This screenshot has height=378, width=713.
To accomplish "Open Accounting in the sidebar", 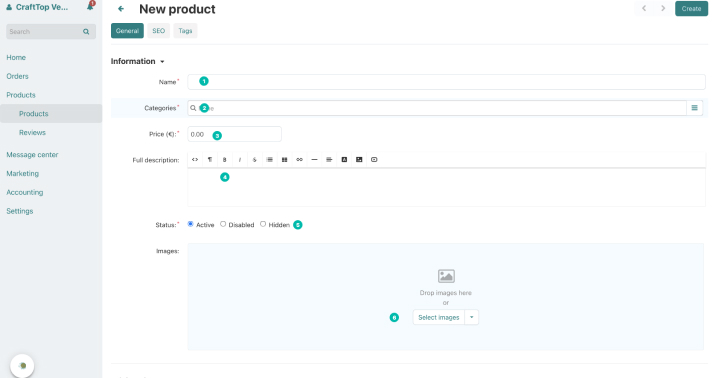I will (x=25, y=192).
